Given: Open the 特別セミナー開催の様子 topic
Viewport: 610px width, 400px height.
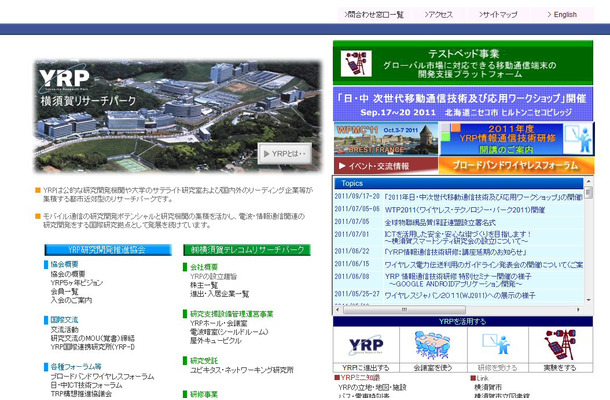Looking at the screenshot, I should pyautogui.click(x=458, y=280).
